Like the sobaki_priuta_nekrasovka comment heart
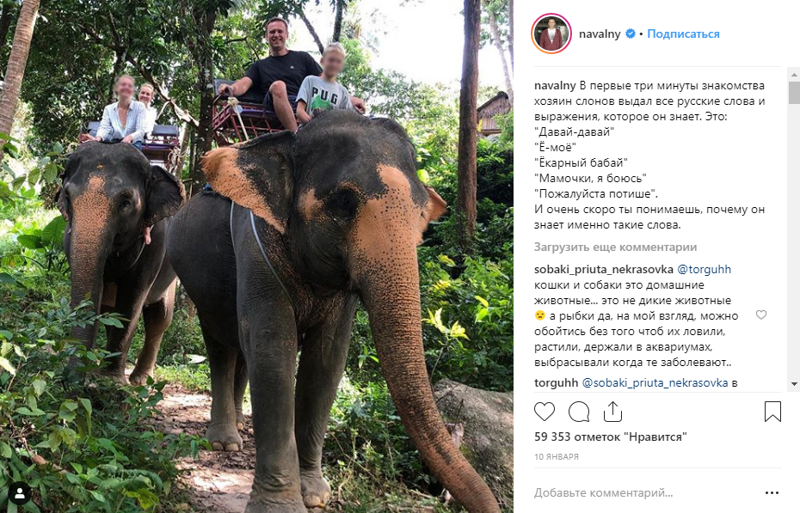Viewport: 800px width, 513px height. click(x=761, y=315)
